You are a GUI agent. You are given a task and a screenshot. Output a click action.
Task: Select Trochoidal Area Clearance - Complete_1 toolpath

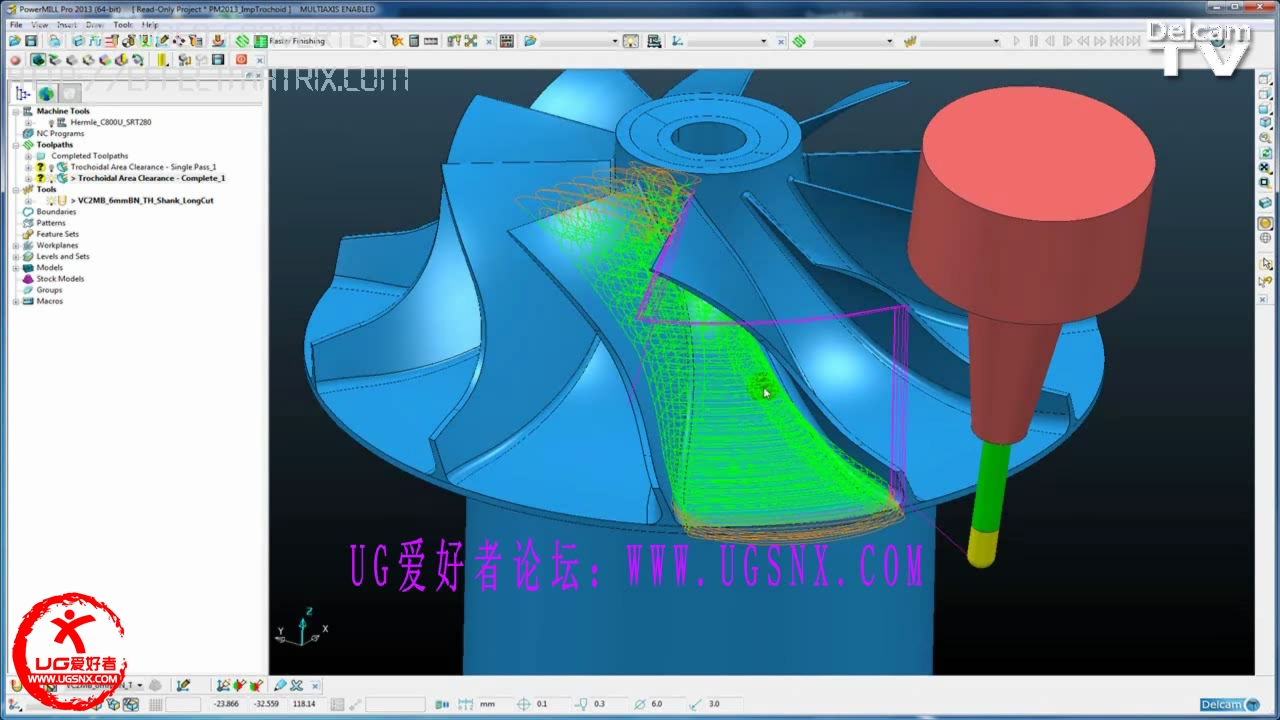tap(148, 178)
